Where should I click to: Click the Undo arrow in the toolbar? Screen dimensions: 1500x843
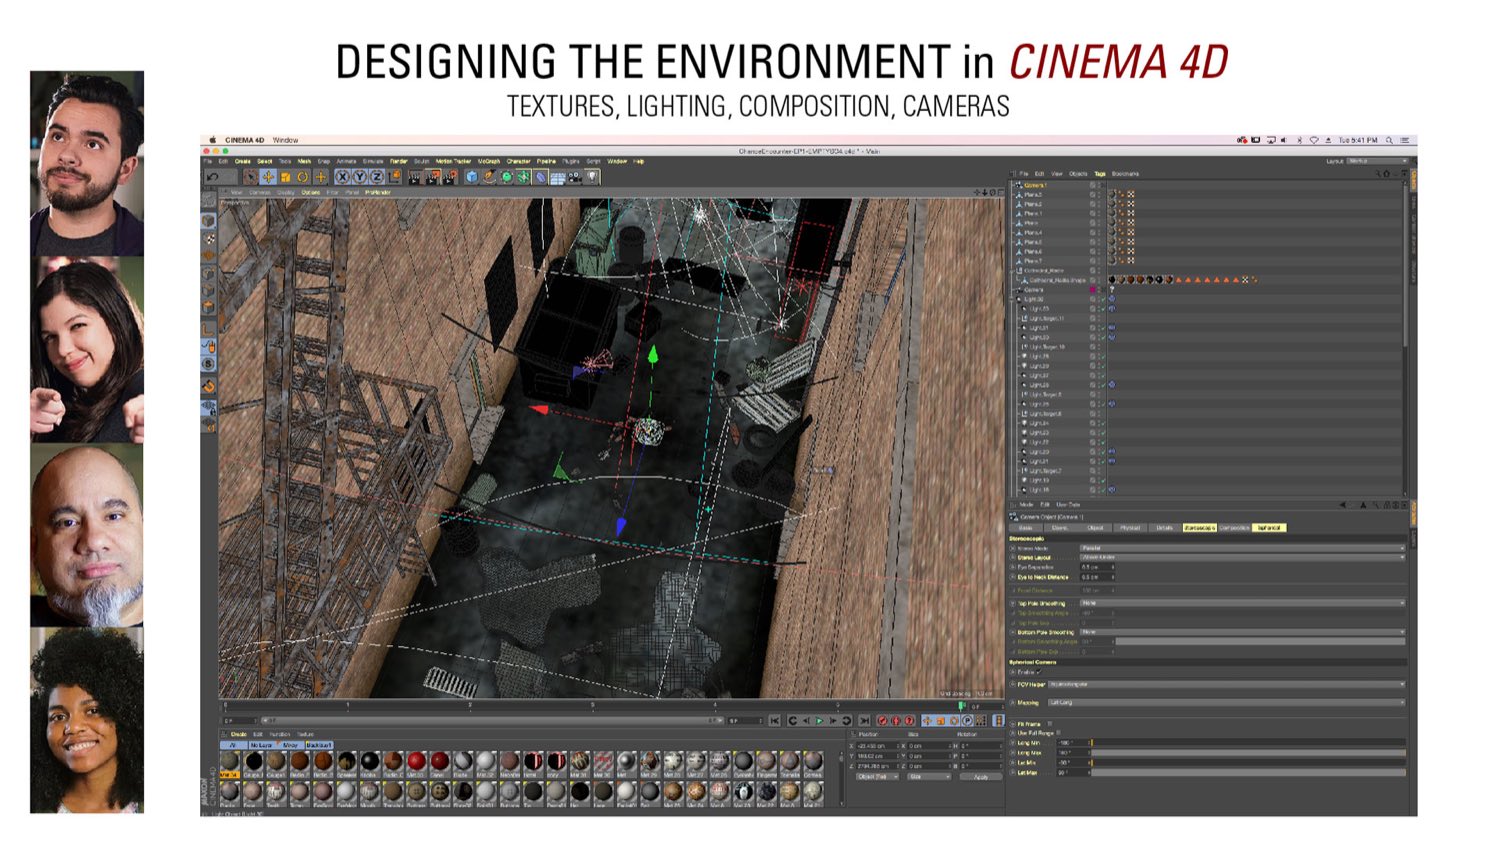pos(212,177)
